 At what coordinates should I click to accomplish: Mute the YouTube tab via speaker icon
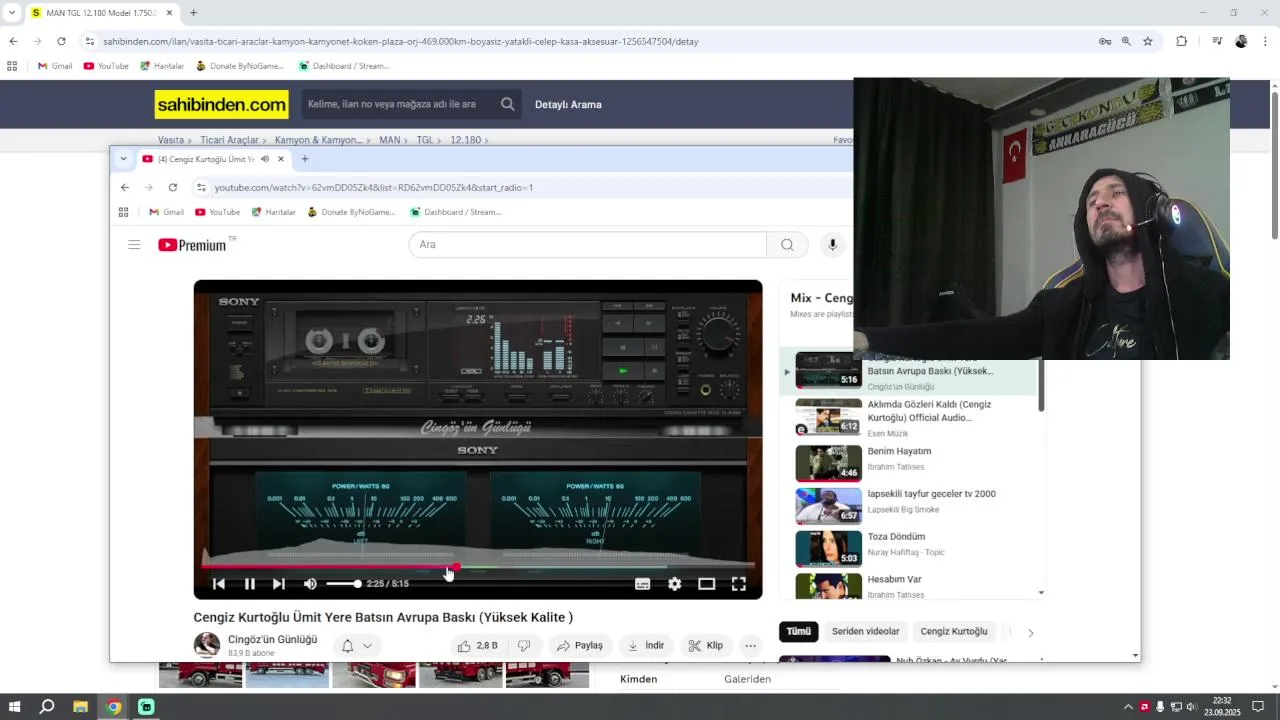[265, 159]
